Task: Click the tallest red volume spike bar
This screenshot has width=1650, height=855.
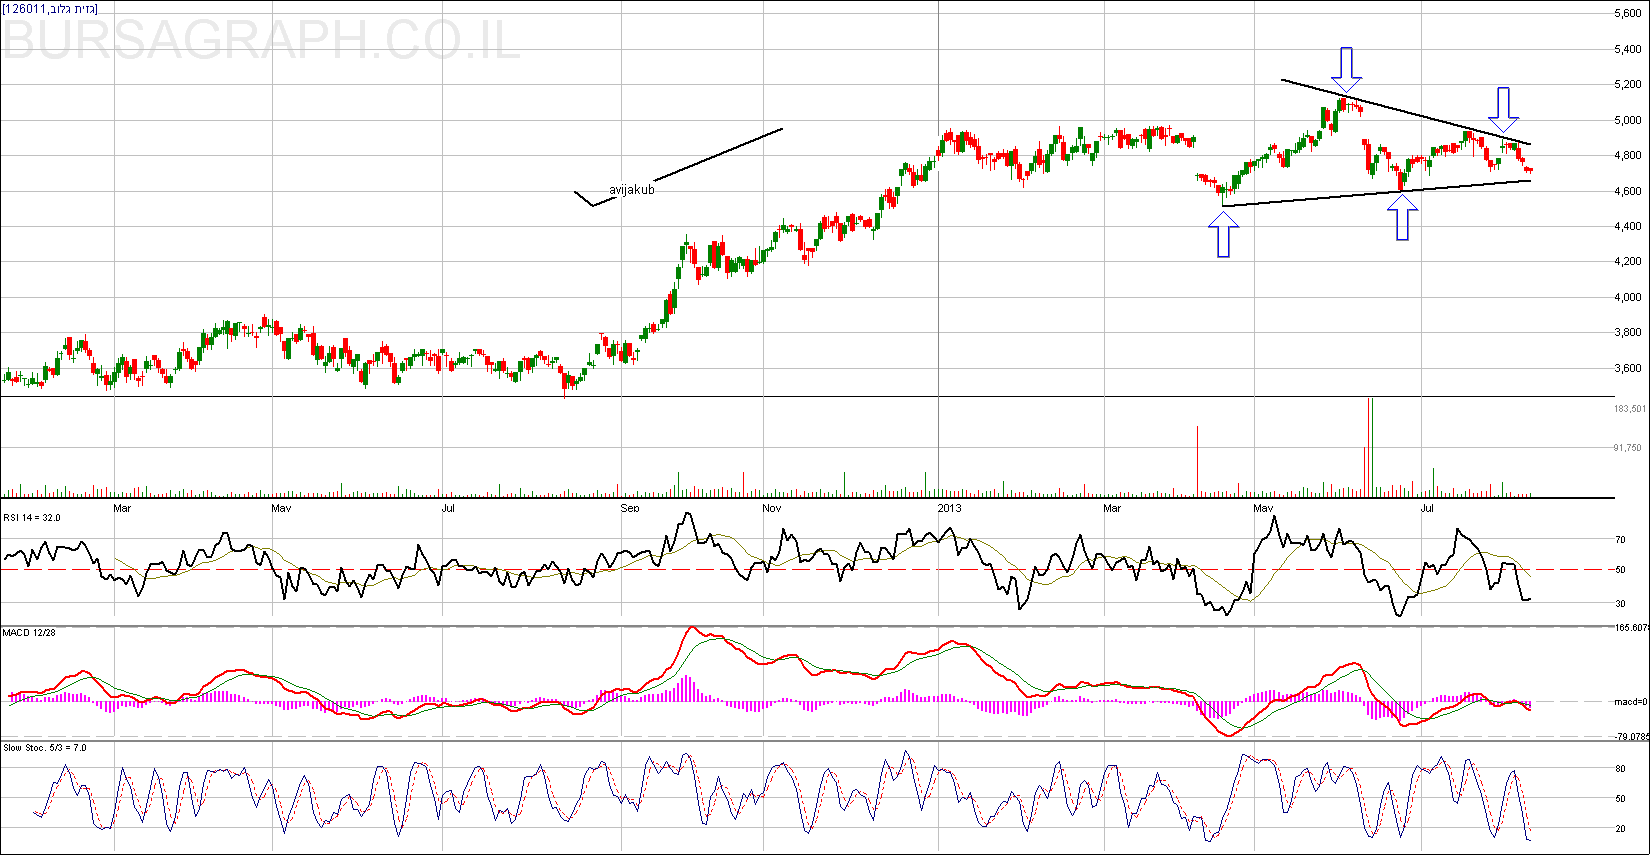Action: click(1367, 447)
